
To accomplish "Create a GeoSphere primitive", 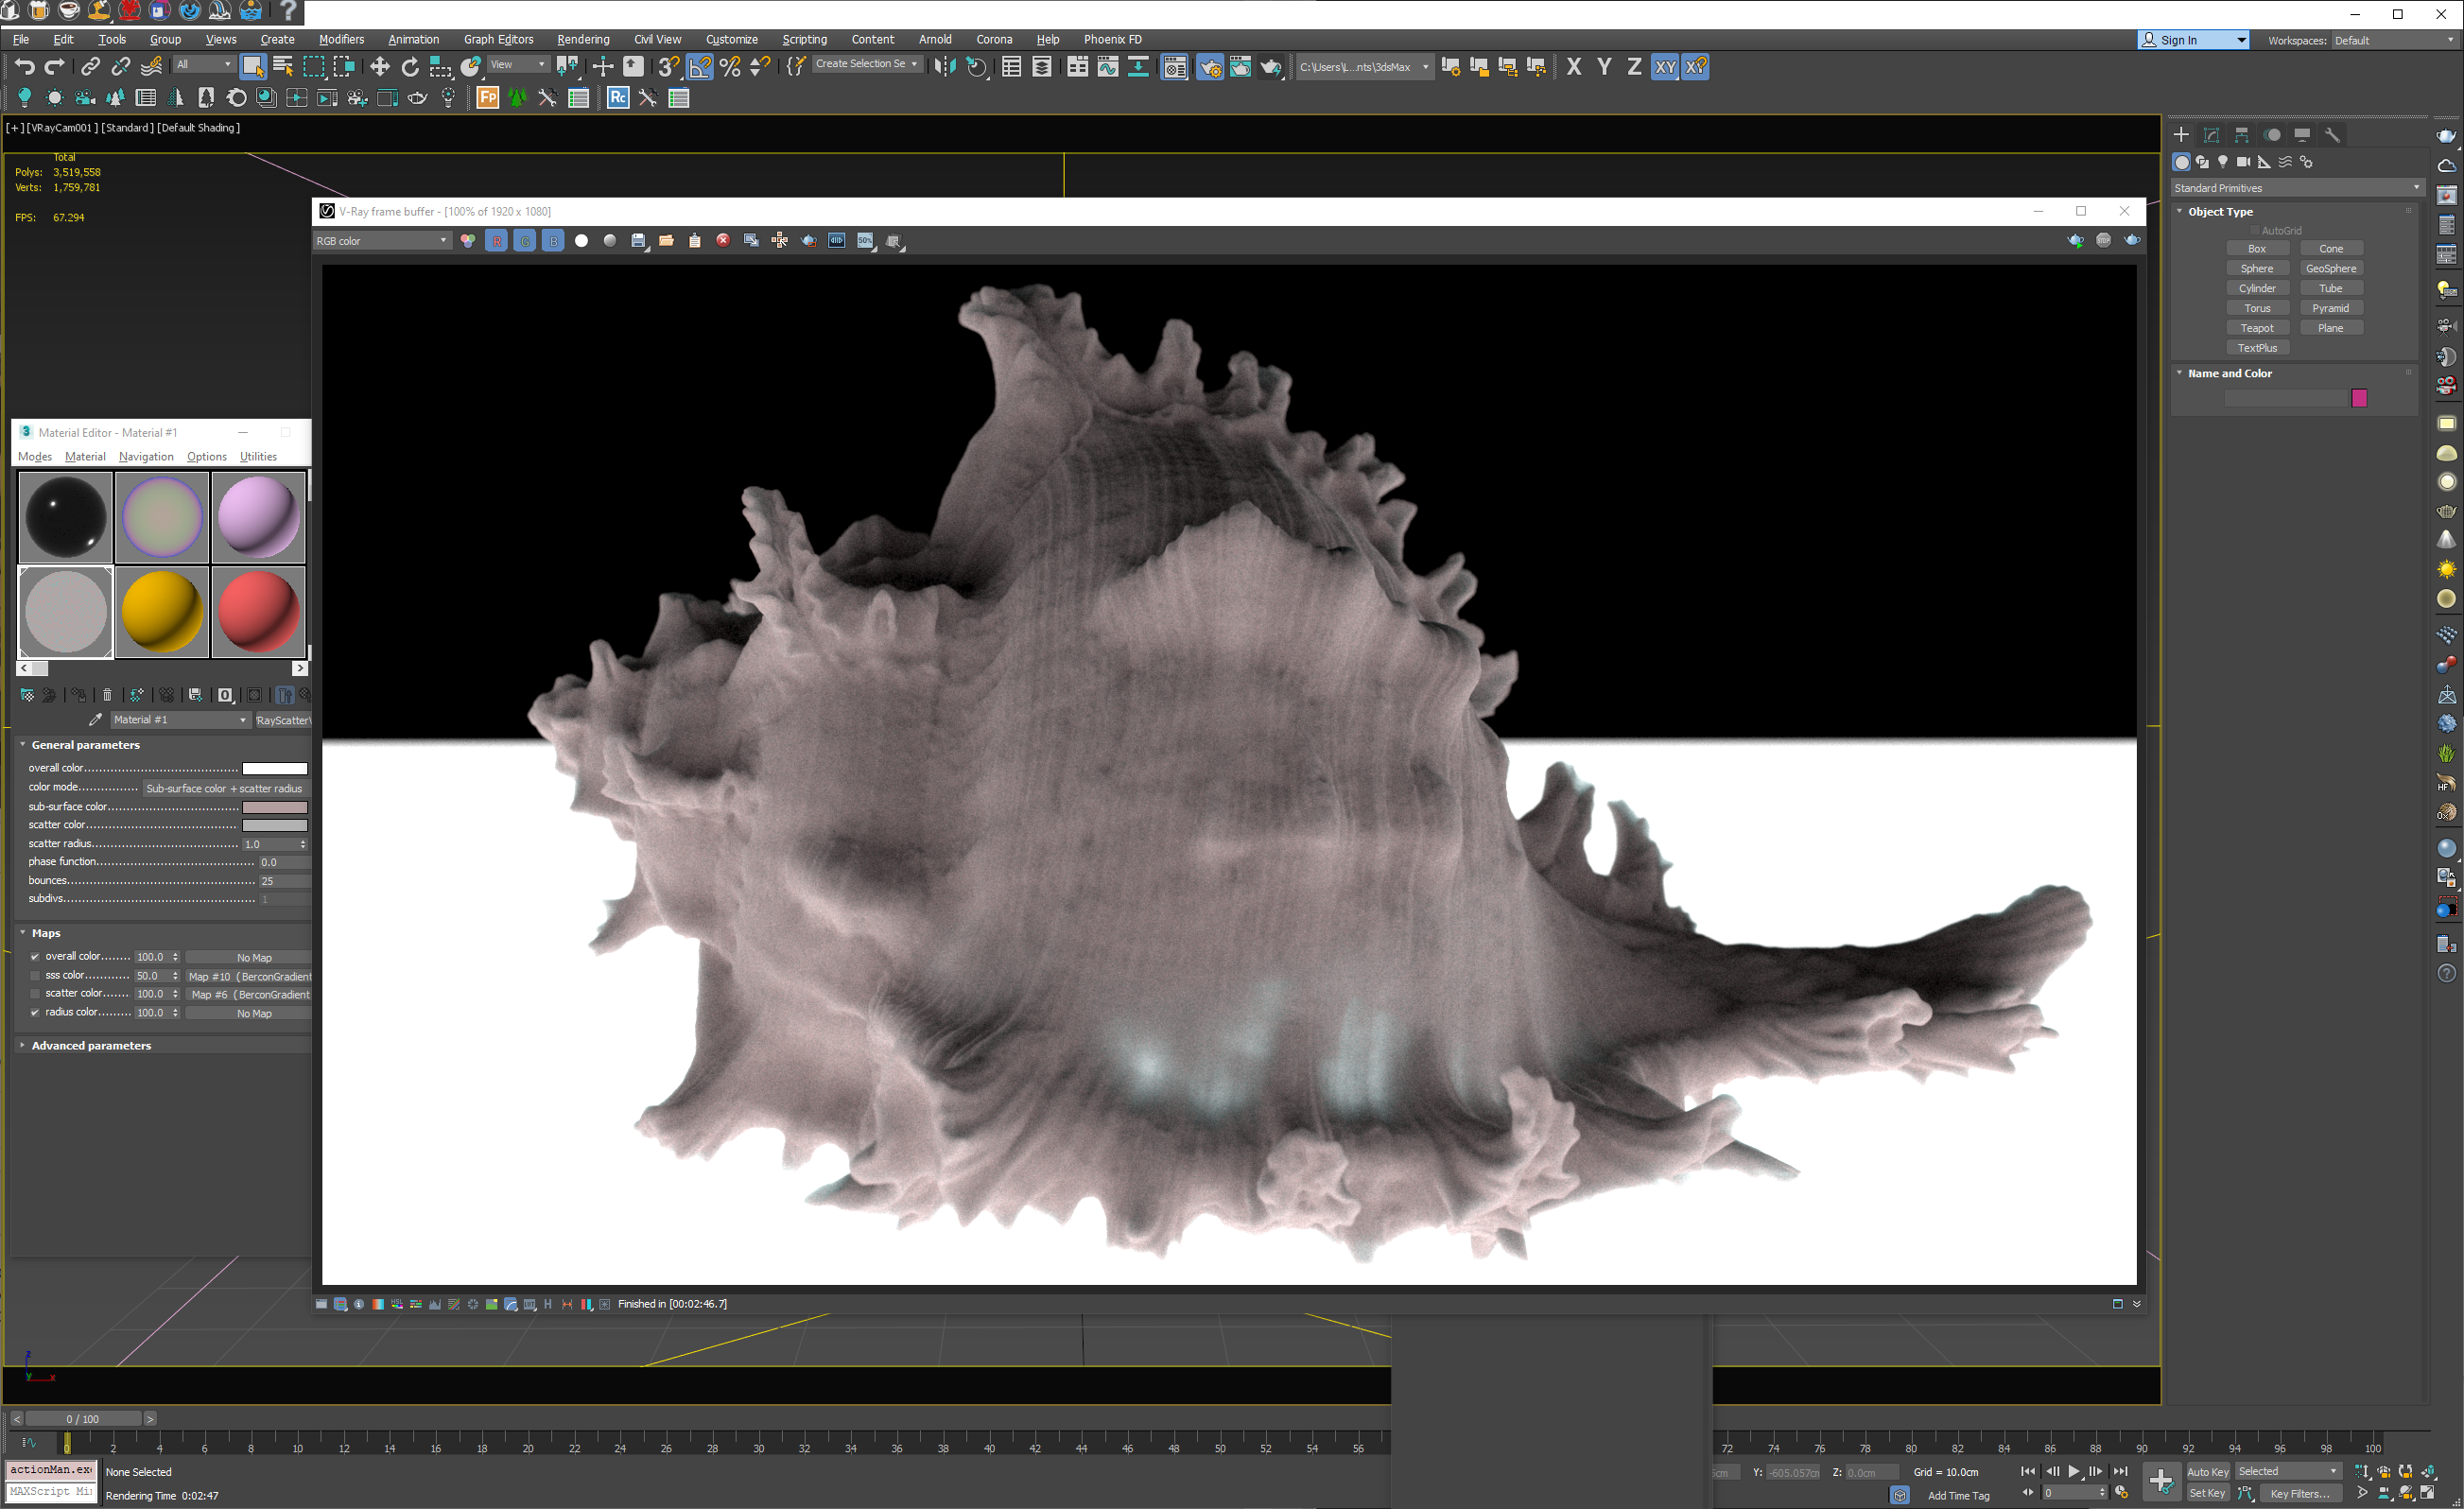I will [x=2331, y=268].
